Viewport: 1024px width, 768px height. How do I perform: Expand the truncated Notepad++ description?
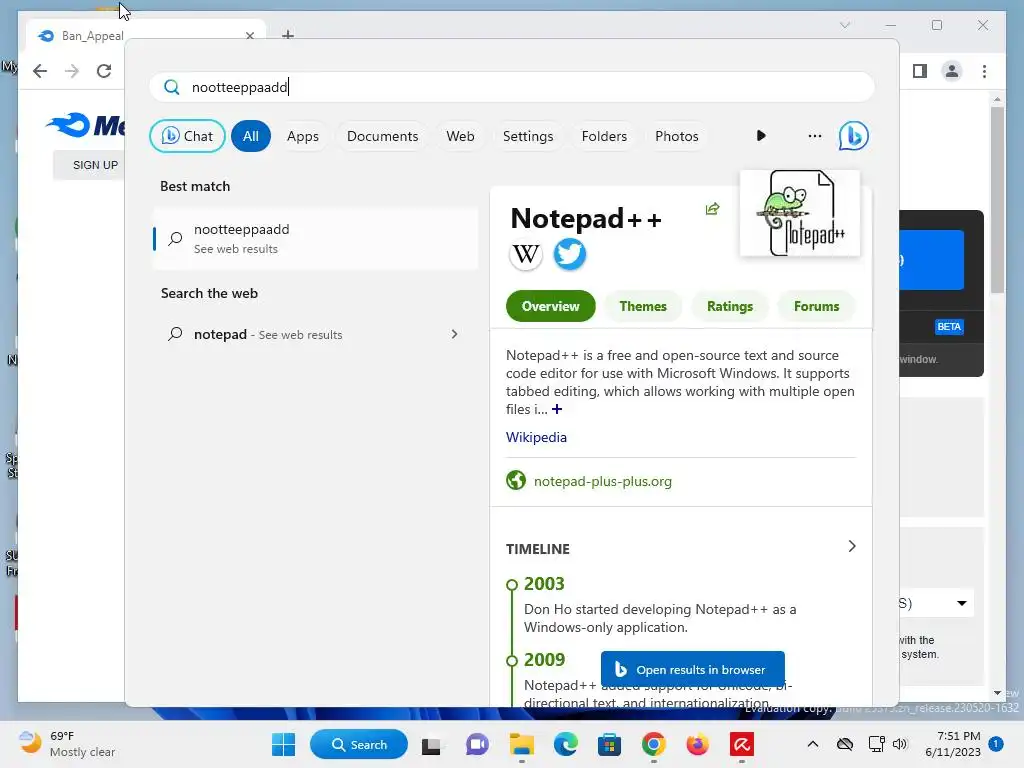[x=556, y=409]
